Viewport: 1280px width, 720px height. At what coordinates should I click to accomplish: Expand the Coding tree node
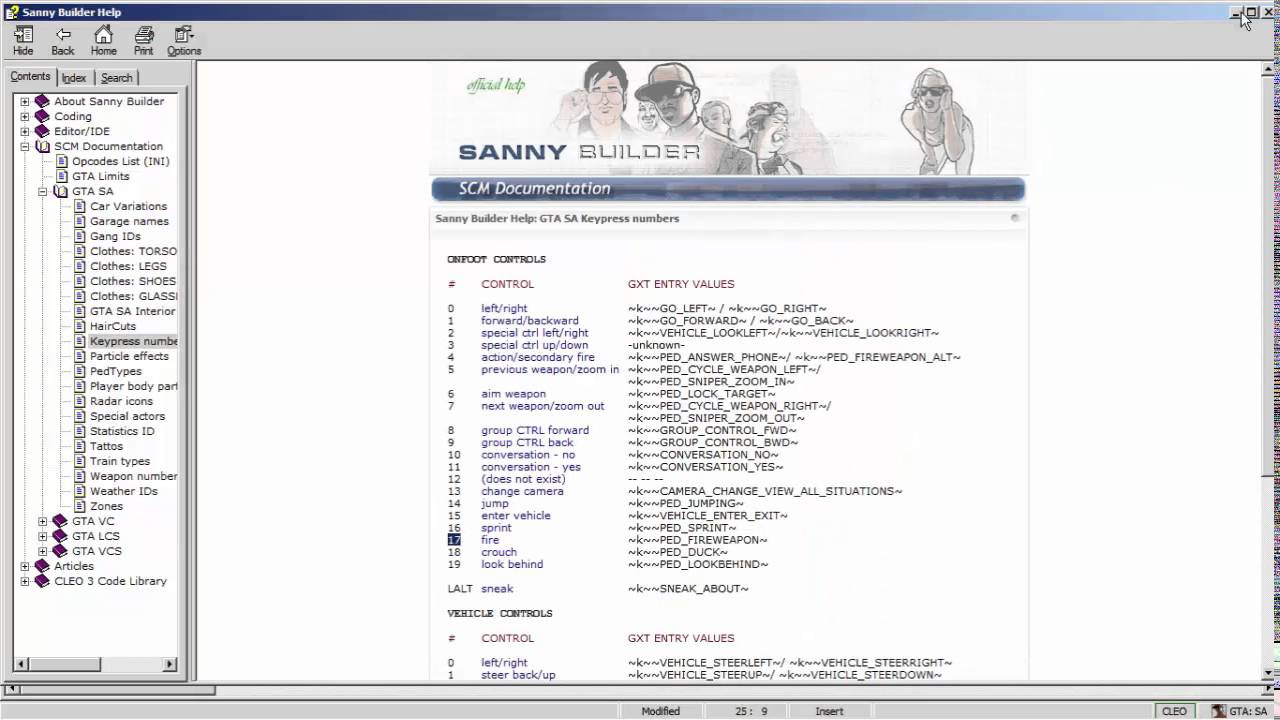click(25, 116)
